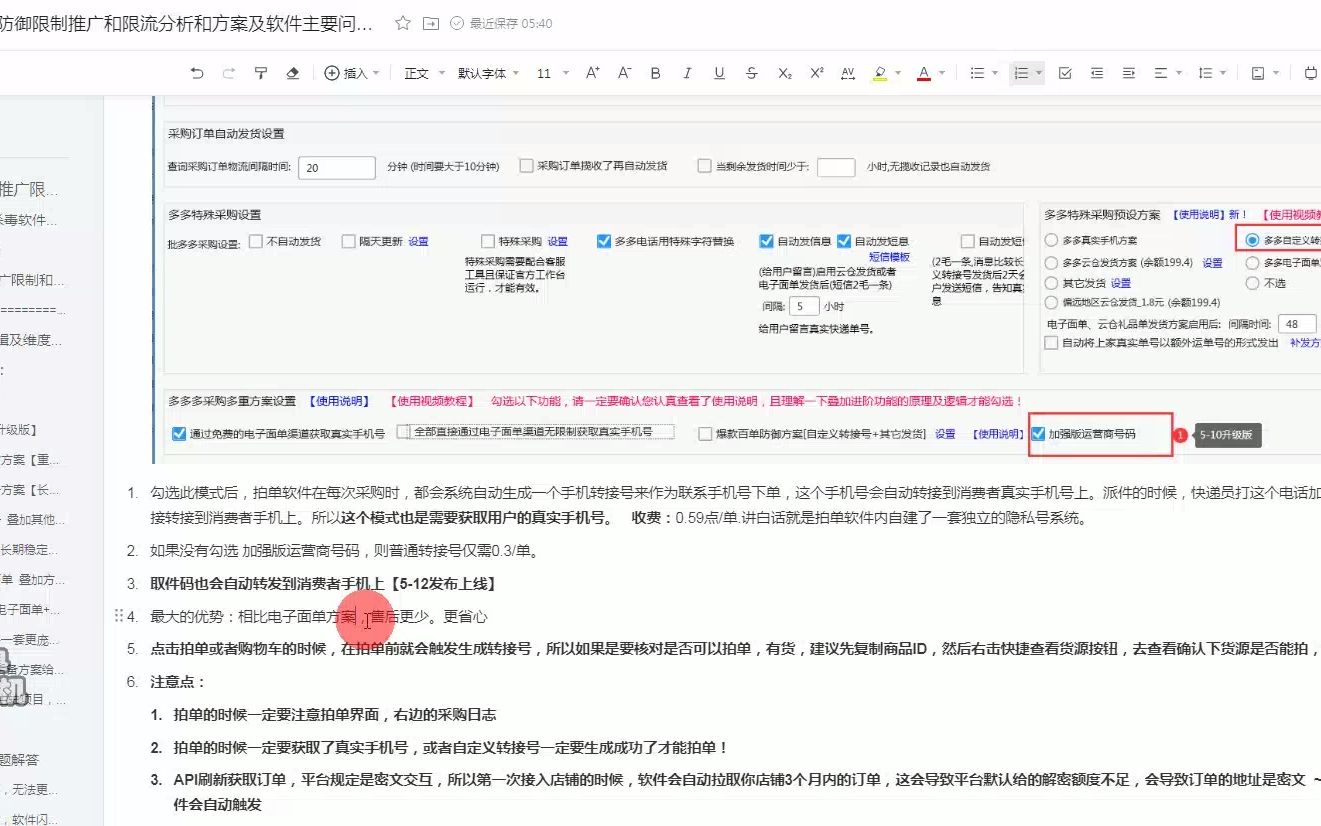Activate the format painter tool

point(261,73)
